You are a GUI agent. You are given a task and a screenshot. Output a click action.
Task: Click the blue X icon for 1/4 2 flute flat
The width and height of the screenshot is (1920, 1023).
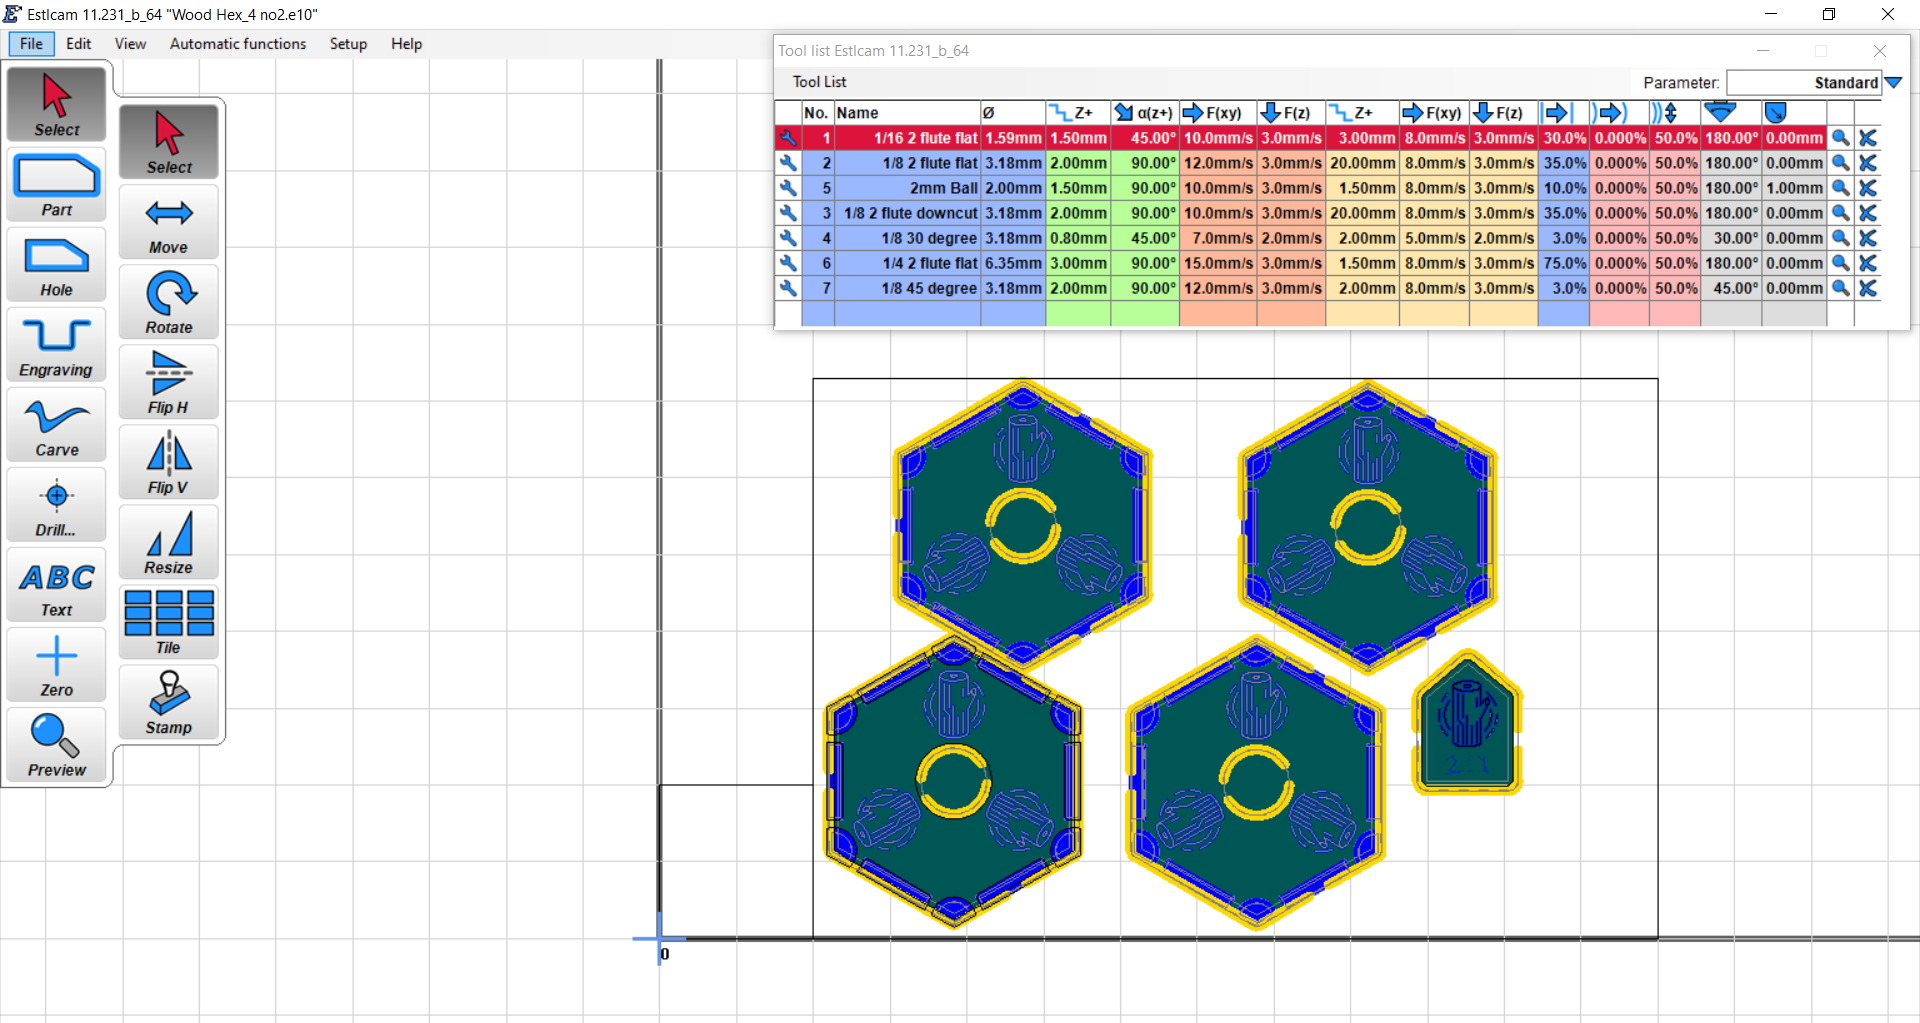pyautogui.click(x=1867, y=263)
